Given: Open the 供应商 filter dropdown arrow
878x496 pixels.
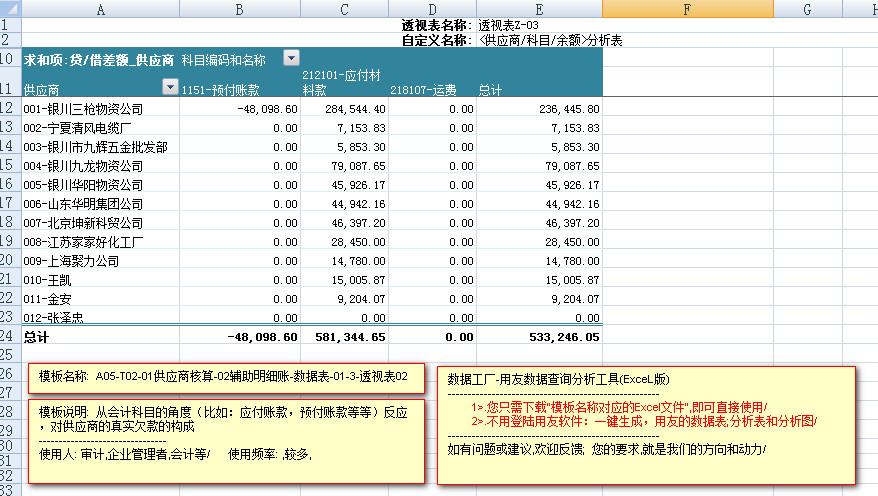Looking at the screenshot, I should pos(171,89).
